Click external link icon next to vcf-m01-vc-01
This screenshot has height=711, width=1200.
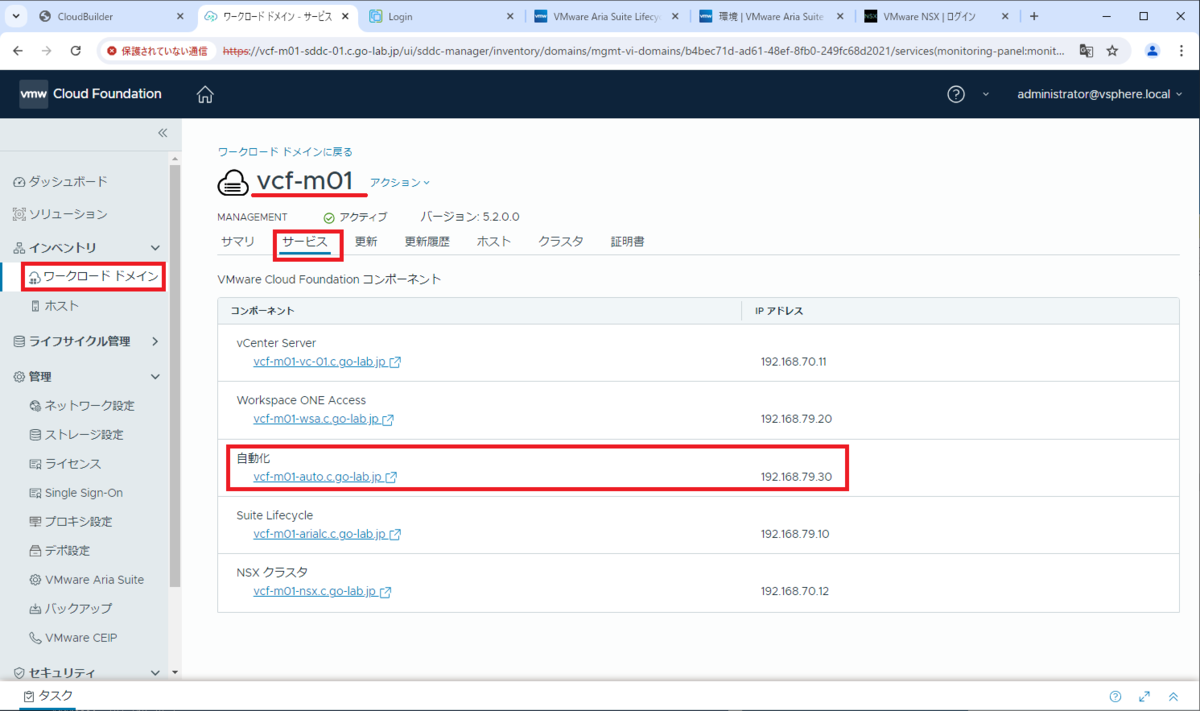coord(395,362)
